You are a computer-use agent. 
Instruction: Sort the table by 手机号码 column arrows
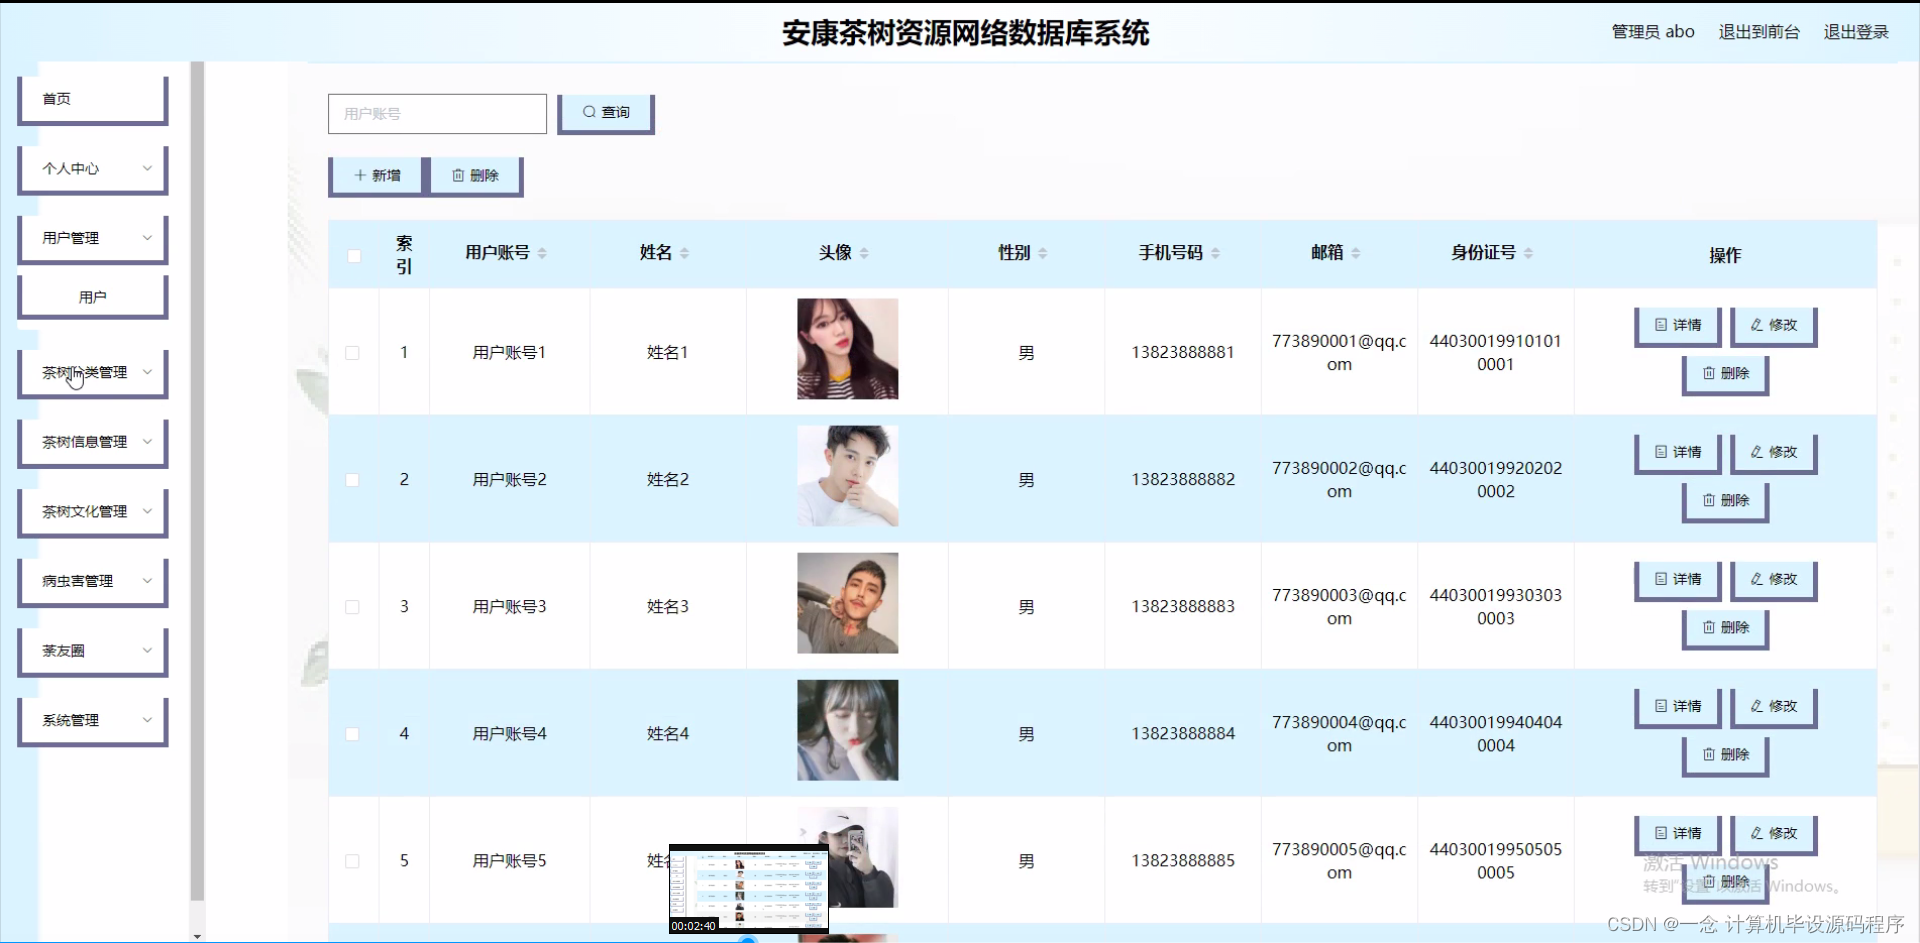coord(1217,252)
